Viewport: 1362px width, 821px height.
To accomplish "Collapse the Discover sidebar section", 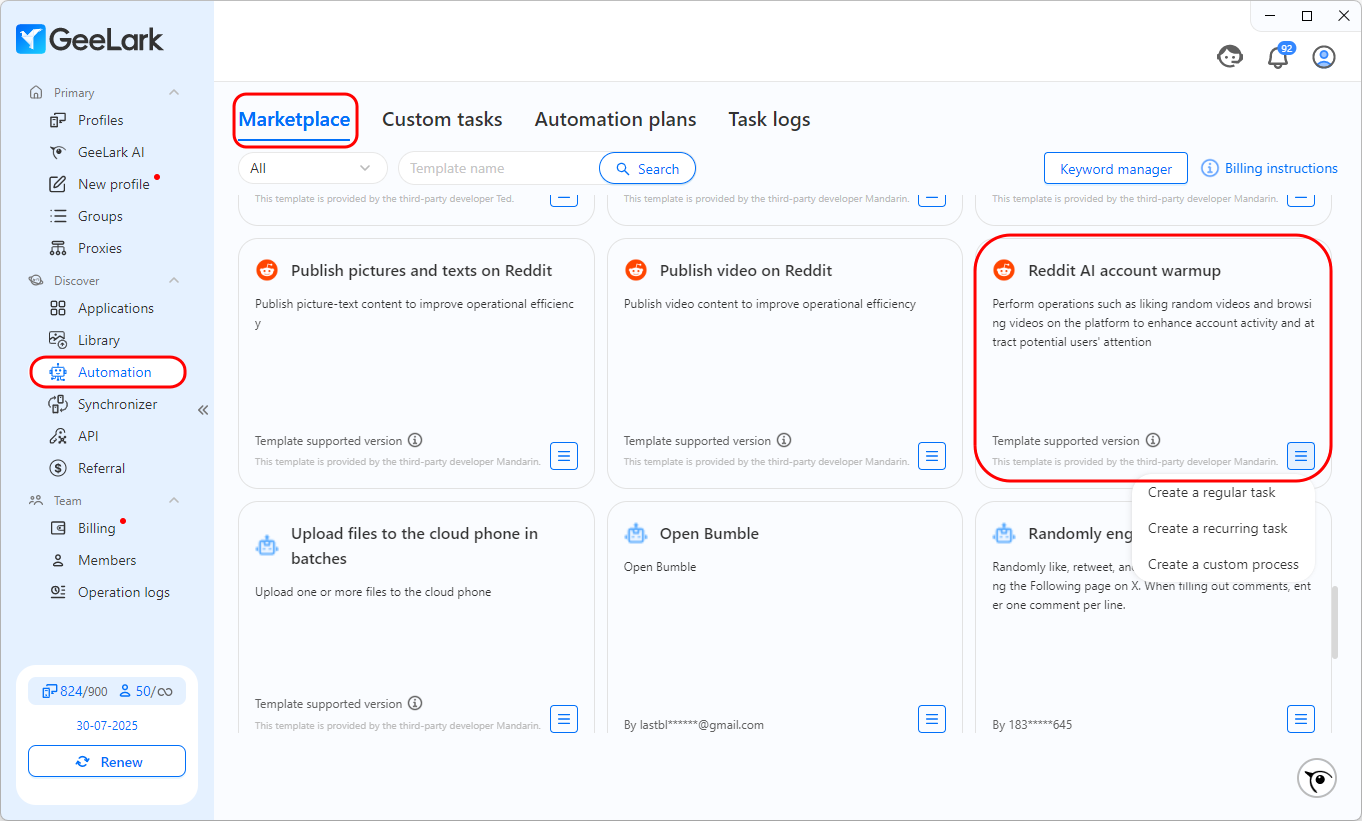I will point(174,280).
